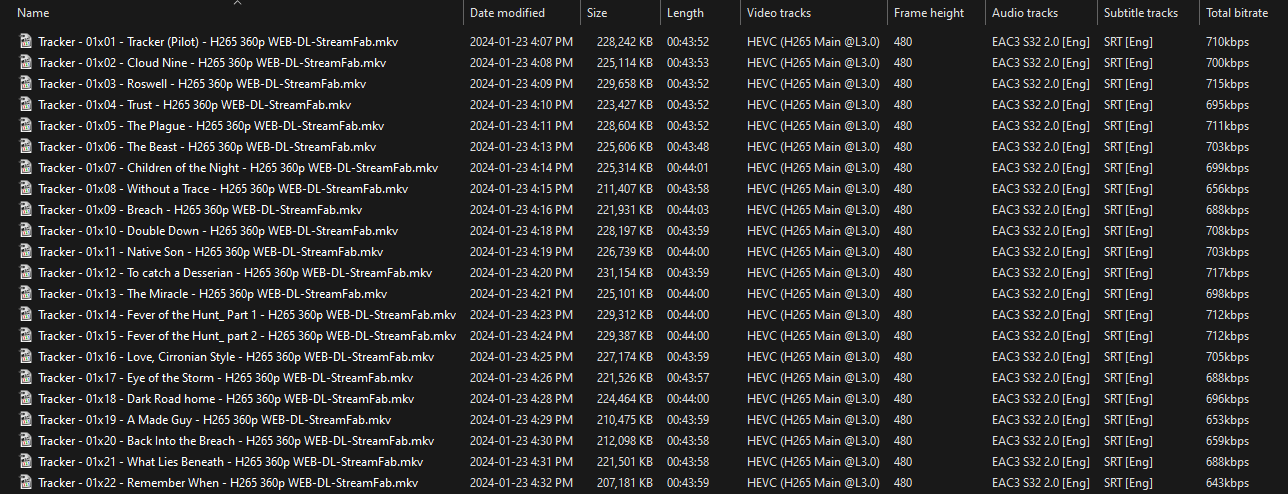The height and width of the screenshot is (494, 1288).
Task: Click the file icon of Fever of the Hunt_ Part 1
Action: tap(26, 315)
